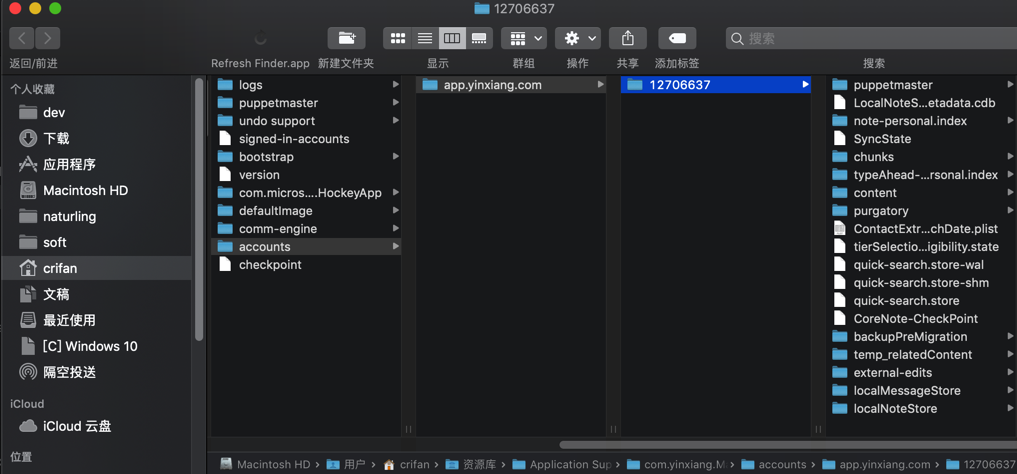
Task: Select the signed-in-accounts file
Action: pos(306,139)
